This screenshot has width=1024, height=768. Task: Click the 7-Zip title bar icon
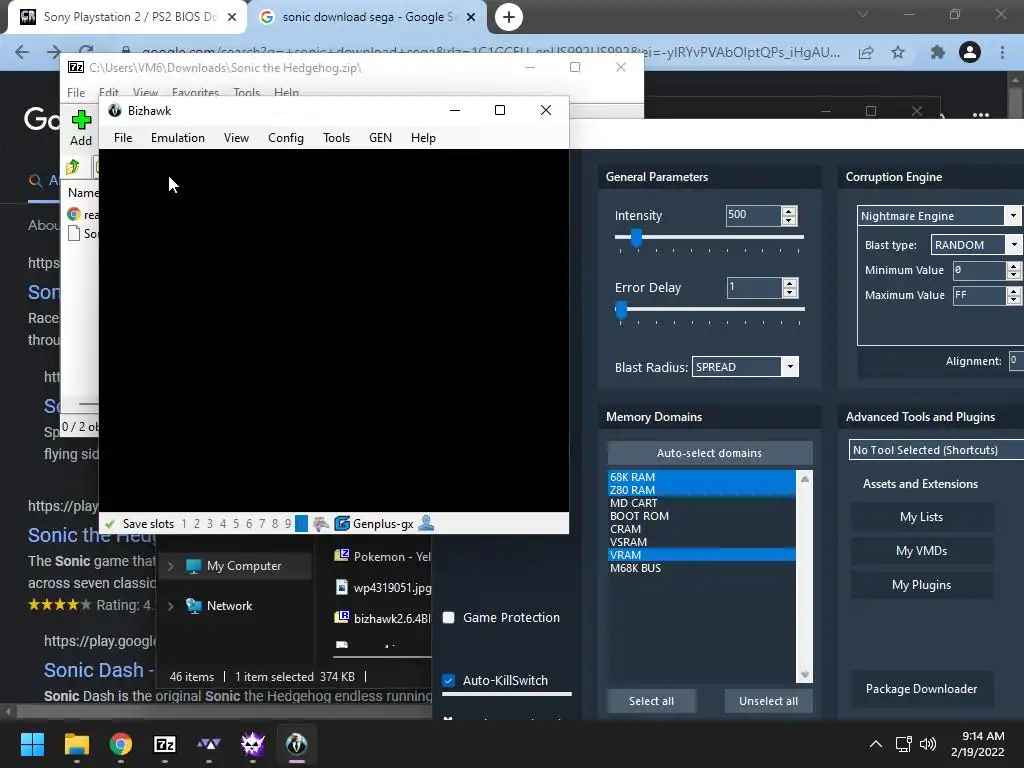[76, 67]
